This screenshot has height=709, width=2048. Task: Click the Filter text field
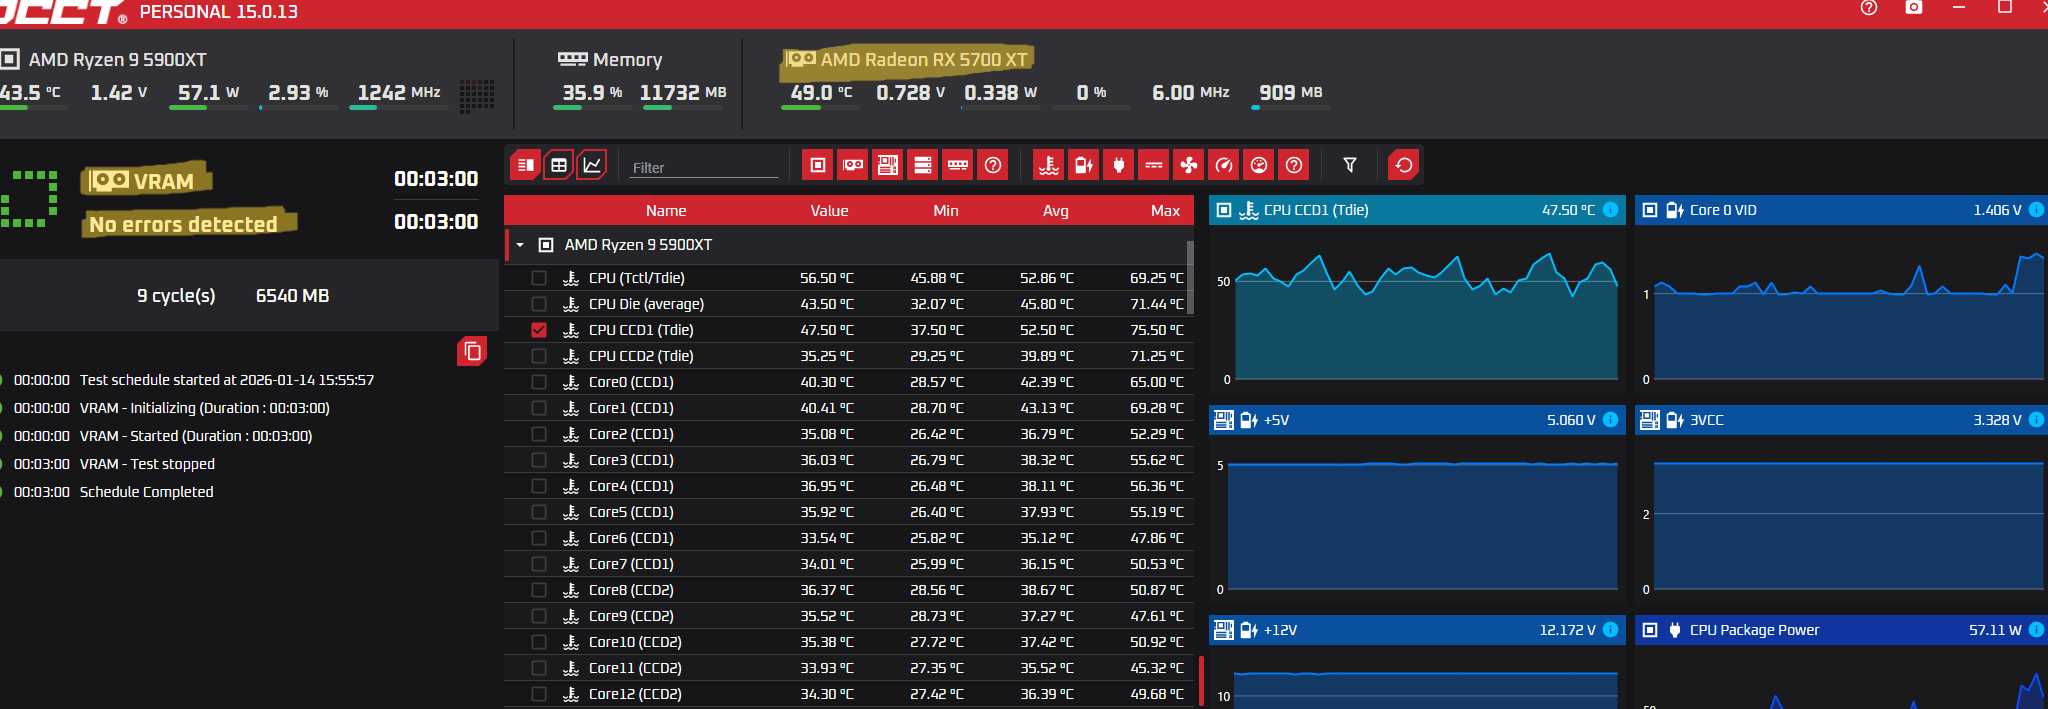click(x=704, y=167)
